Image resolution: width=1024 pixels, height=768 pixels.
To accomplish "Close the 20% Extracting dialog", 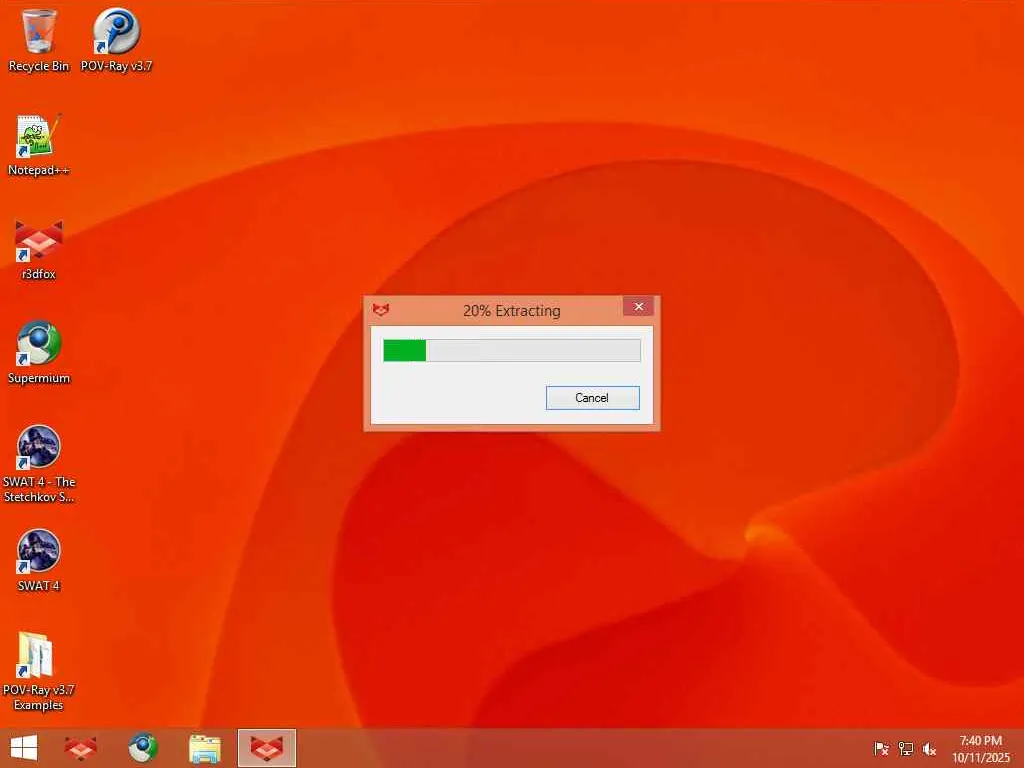I will point(638,306).
